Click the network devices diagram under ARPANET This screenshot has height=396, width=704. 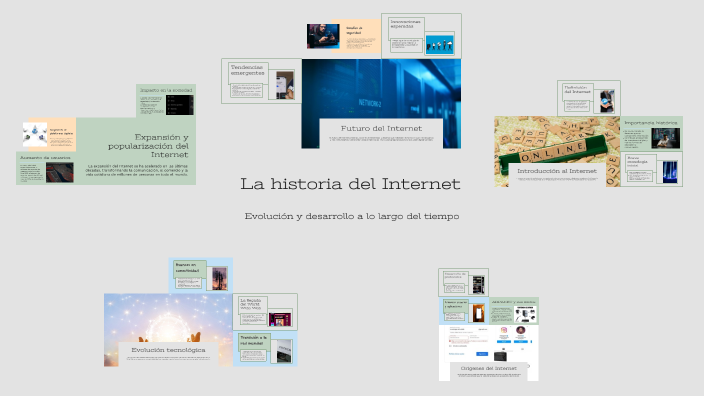(x=526, y=314)
